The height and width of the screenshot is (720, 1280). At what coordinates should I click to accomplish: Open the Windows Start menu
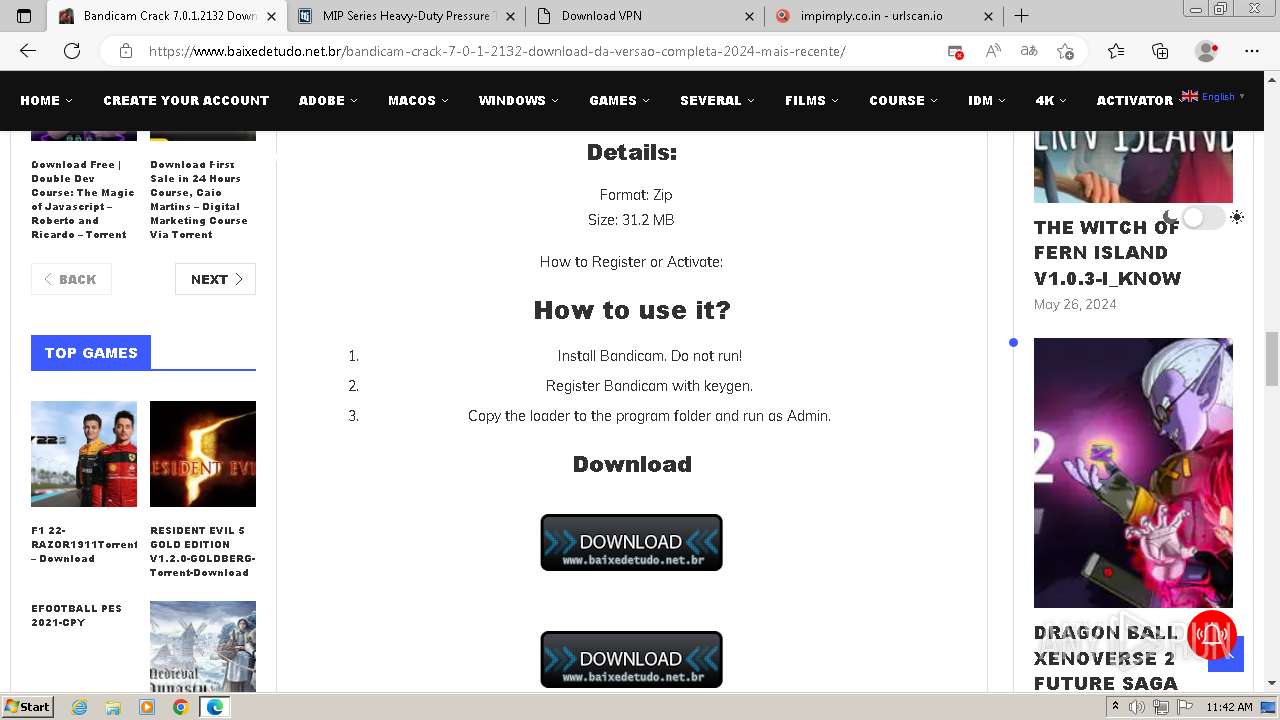(x=27, y=707)
